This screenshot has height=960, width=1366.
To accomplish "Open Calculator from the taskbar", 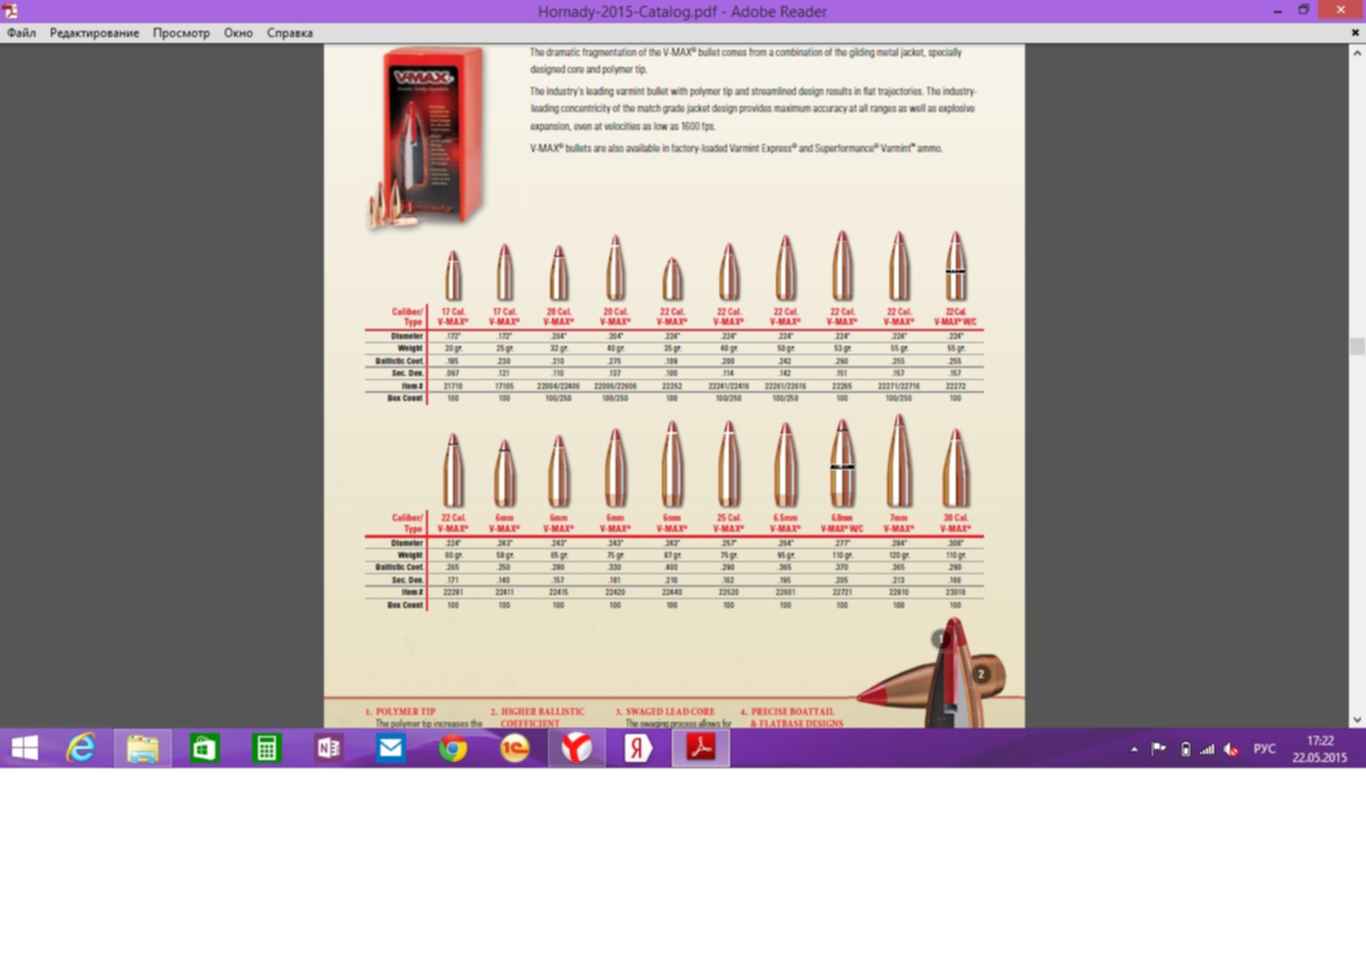I will pos(267,748).
